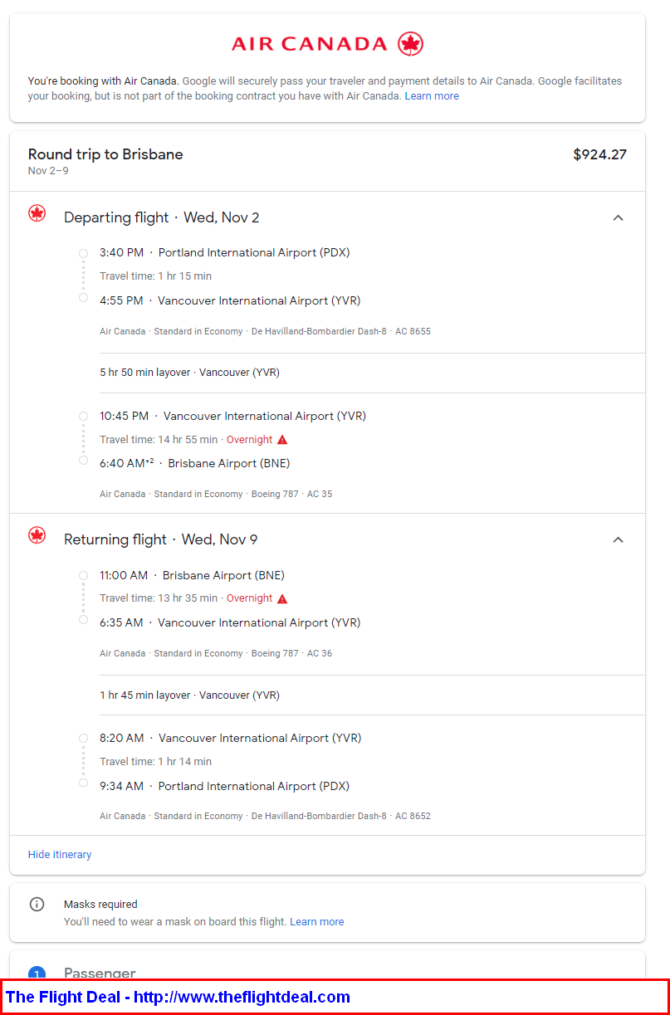Open Learn more about booking with Air Canada

(x=432, y=96)
